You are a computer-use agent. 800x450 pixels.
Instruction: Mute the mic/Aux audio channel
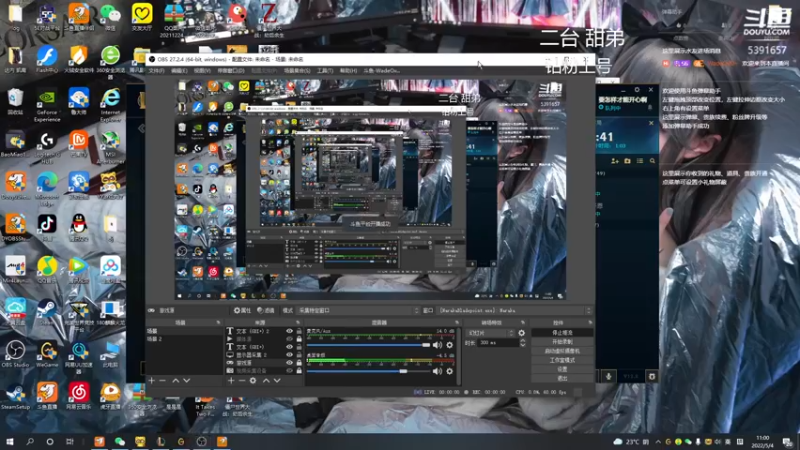pos(437,345)
